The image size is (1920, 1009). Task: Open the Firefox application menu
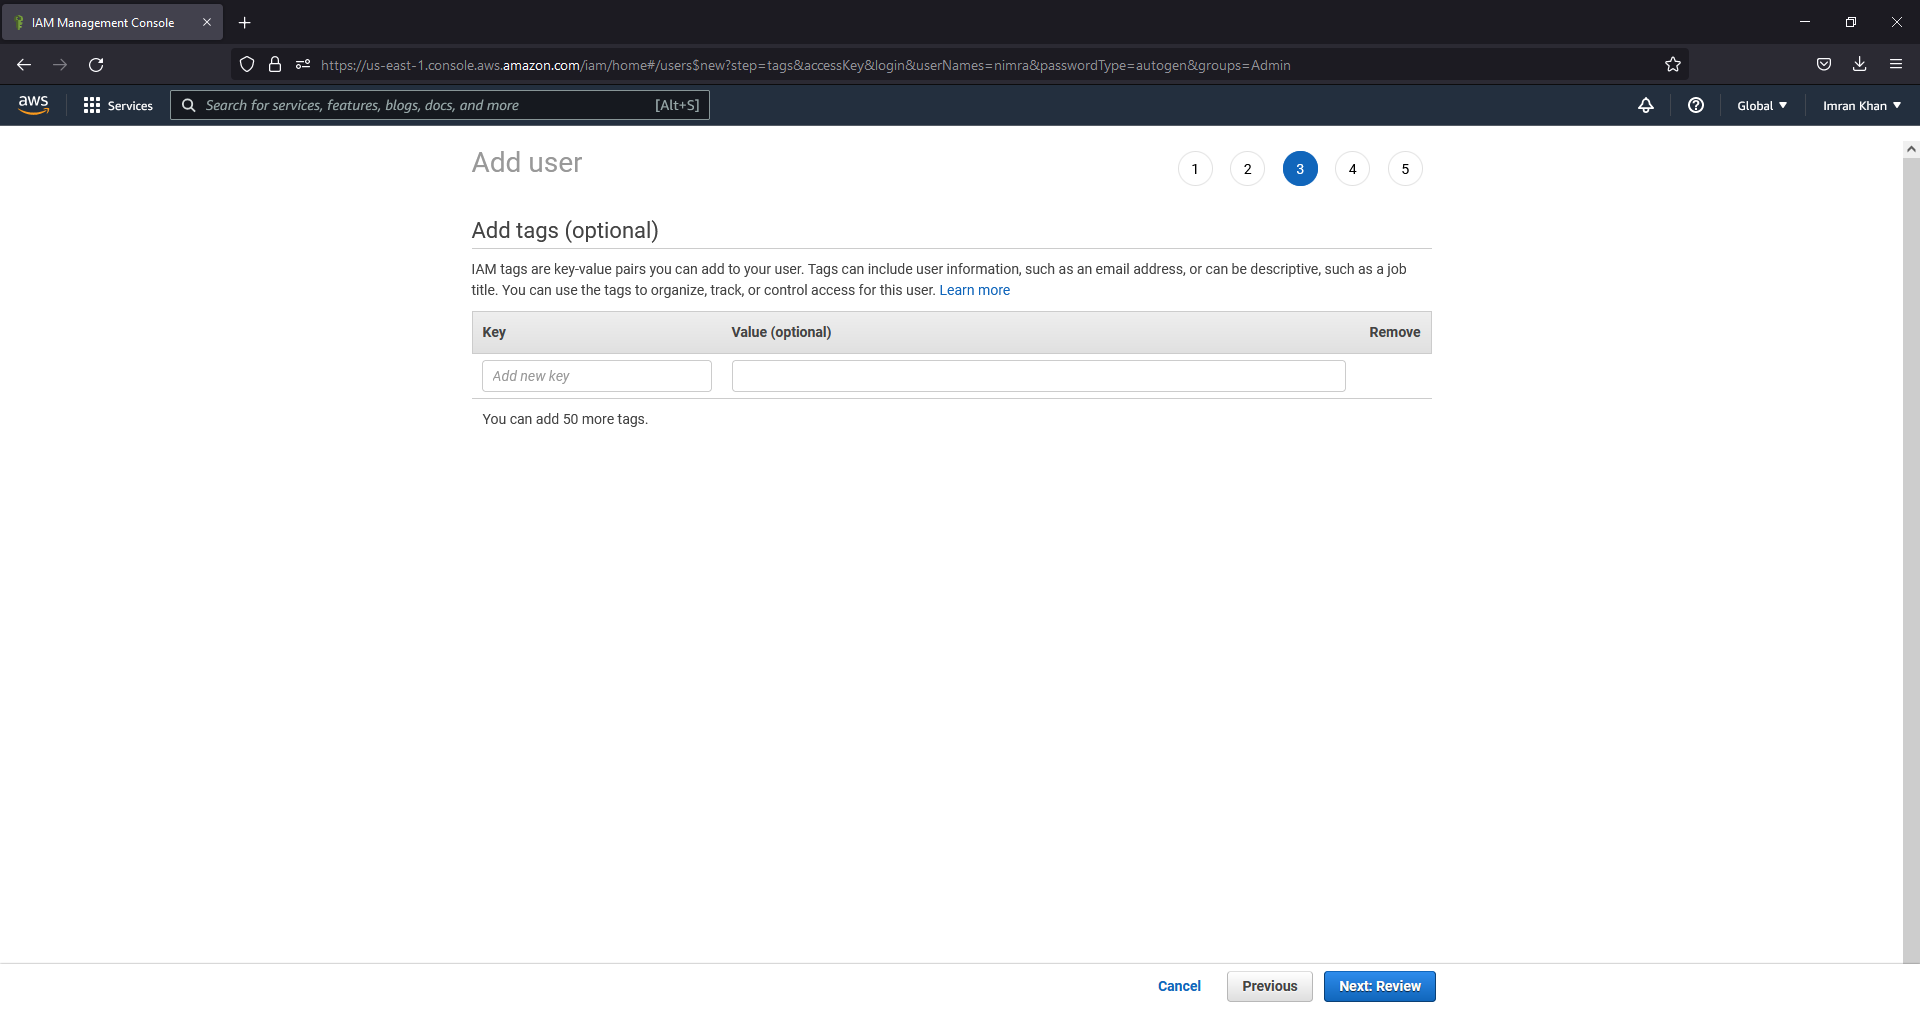1896,64
